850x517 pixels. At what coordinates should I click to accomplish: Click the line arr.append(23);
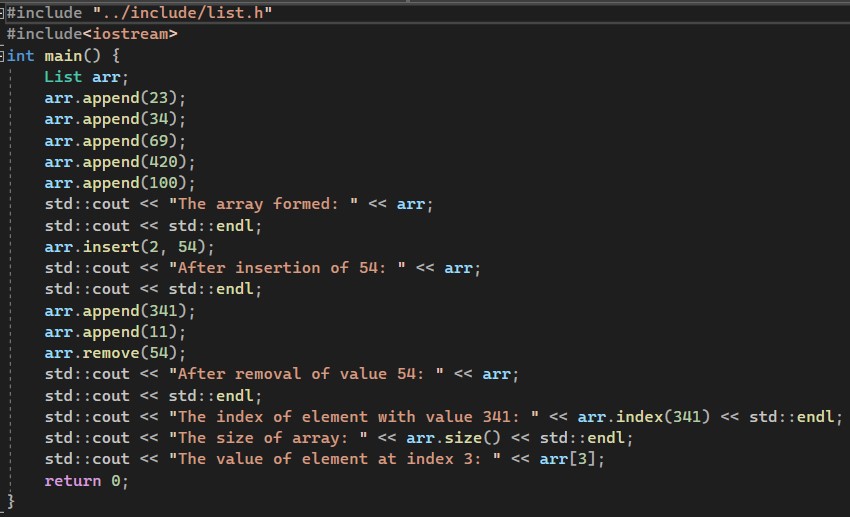[x=115, y=98]
